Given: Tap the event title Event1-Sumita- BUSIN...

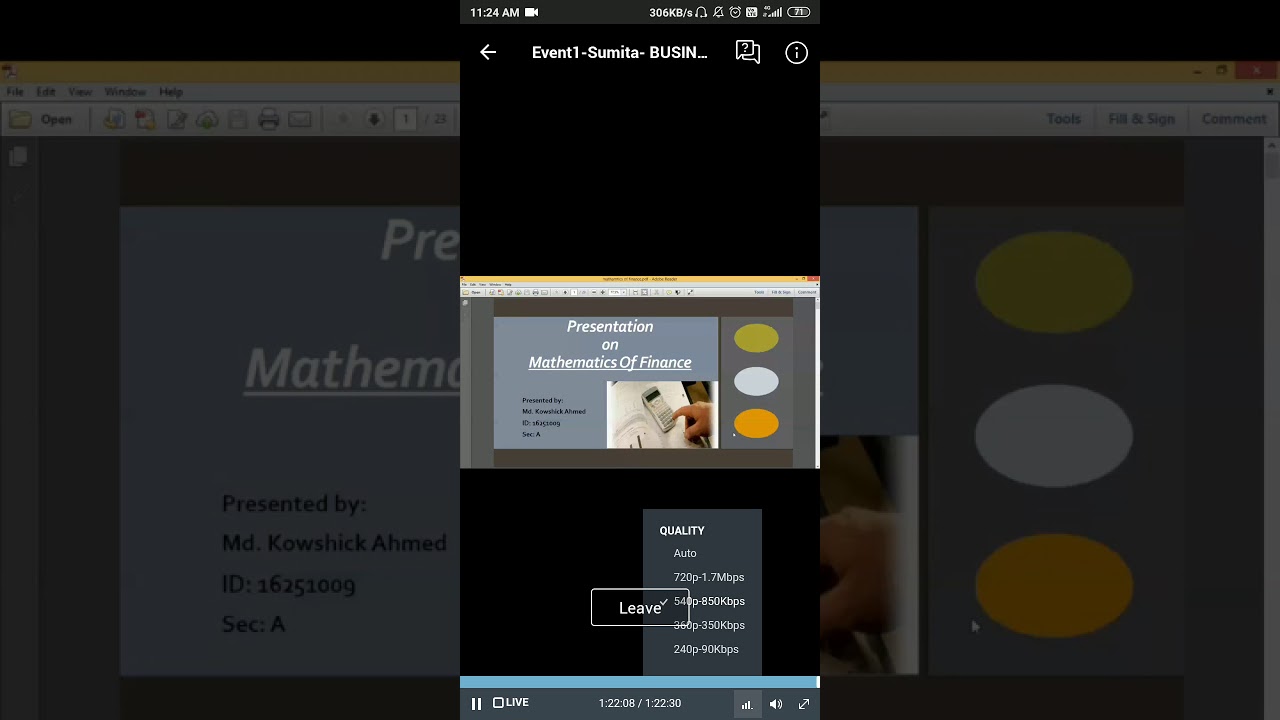Looking at the screenshot, I should [x=620, y=53].
